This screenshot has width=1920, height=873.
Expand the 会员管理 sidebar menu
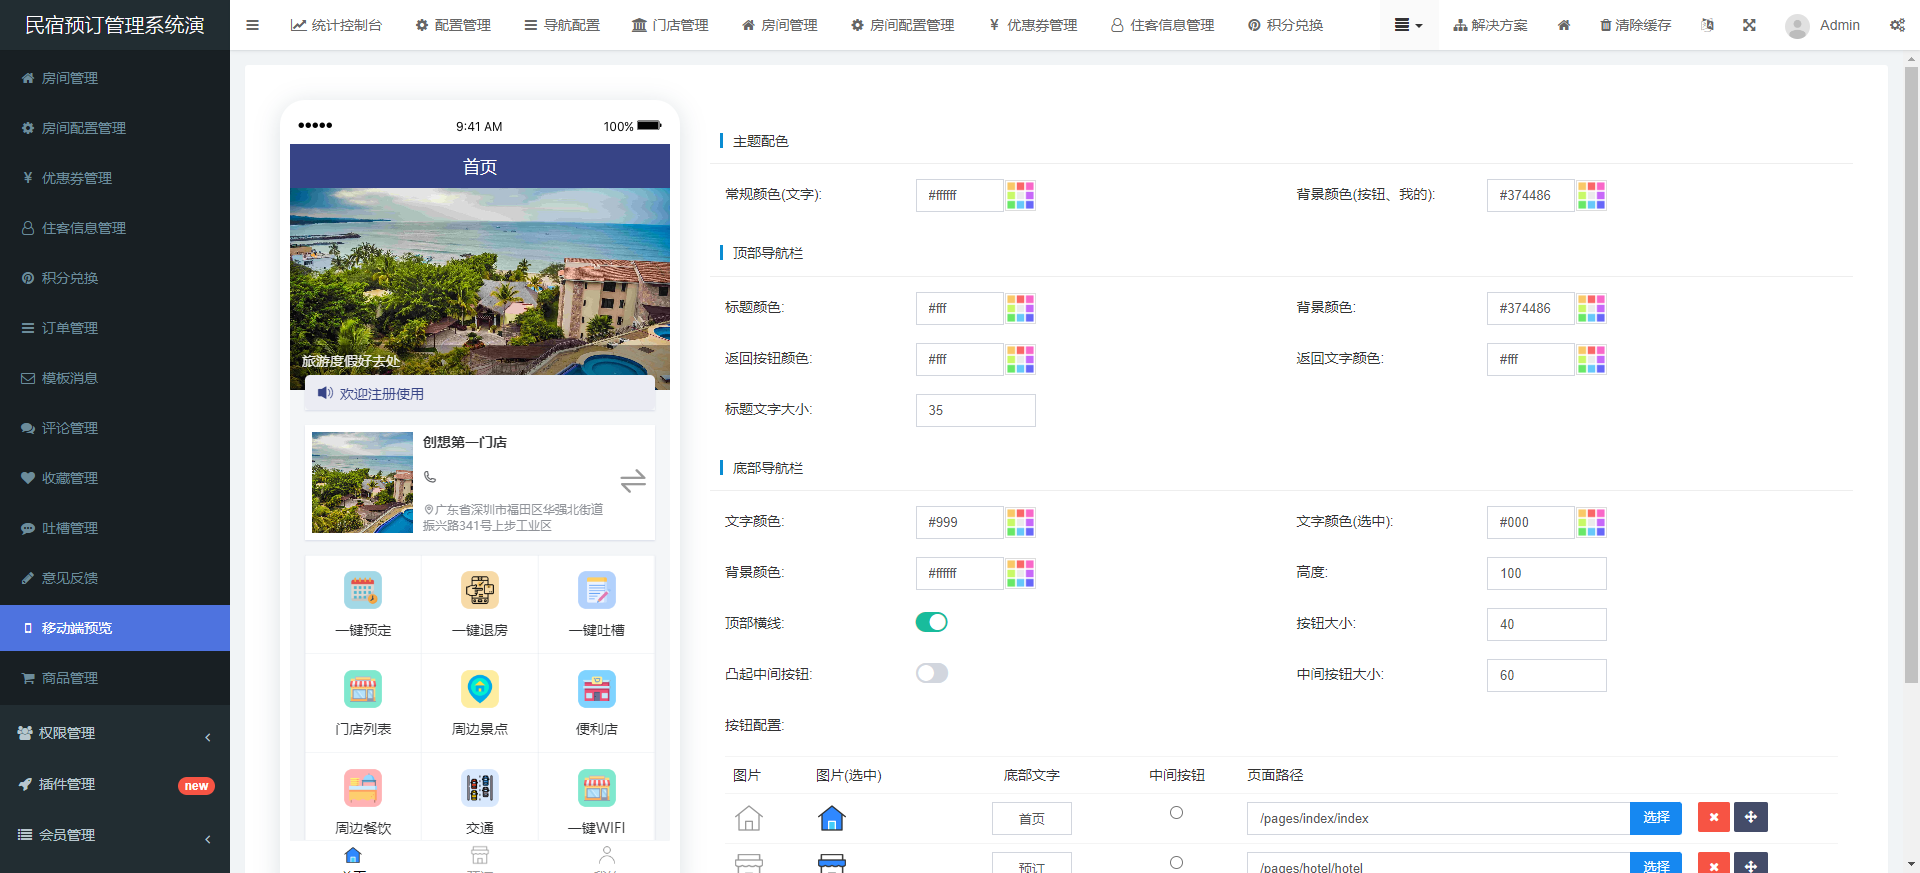[x=115, y=835]
